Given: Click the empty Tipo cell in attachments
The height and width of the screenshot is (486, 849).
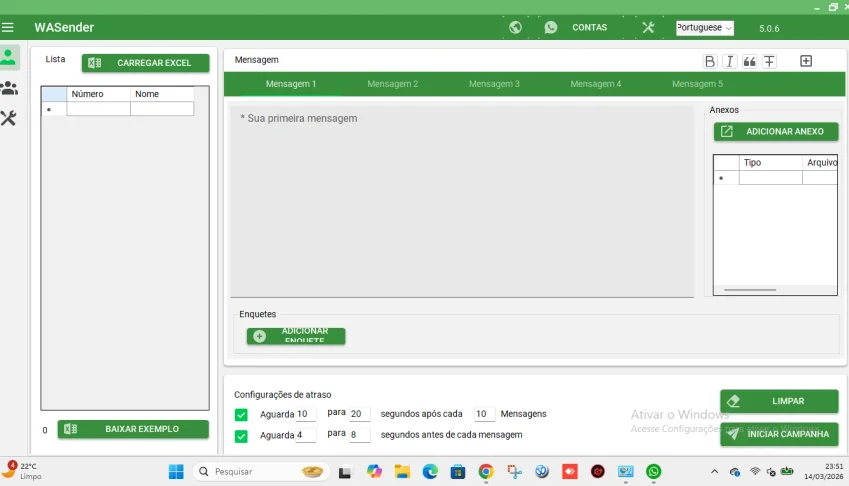Looking at the screenshot, I should 770,178.
